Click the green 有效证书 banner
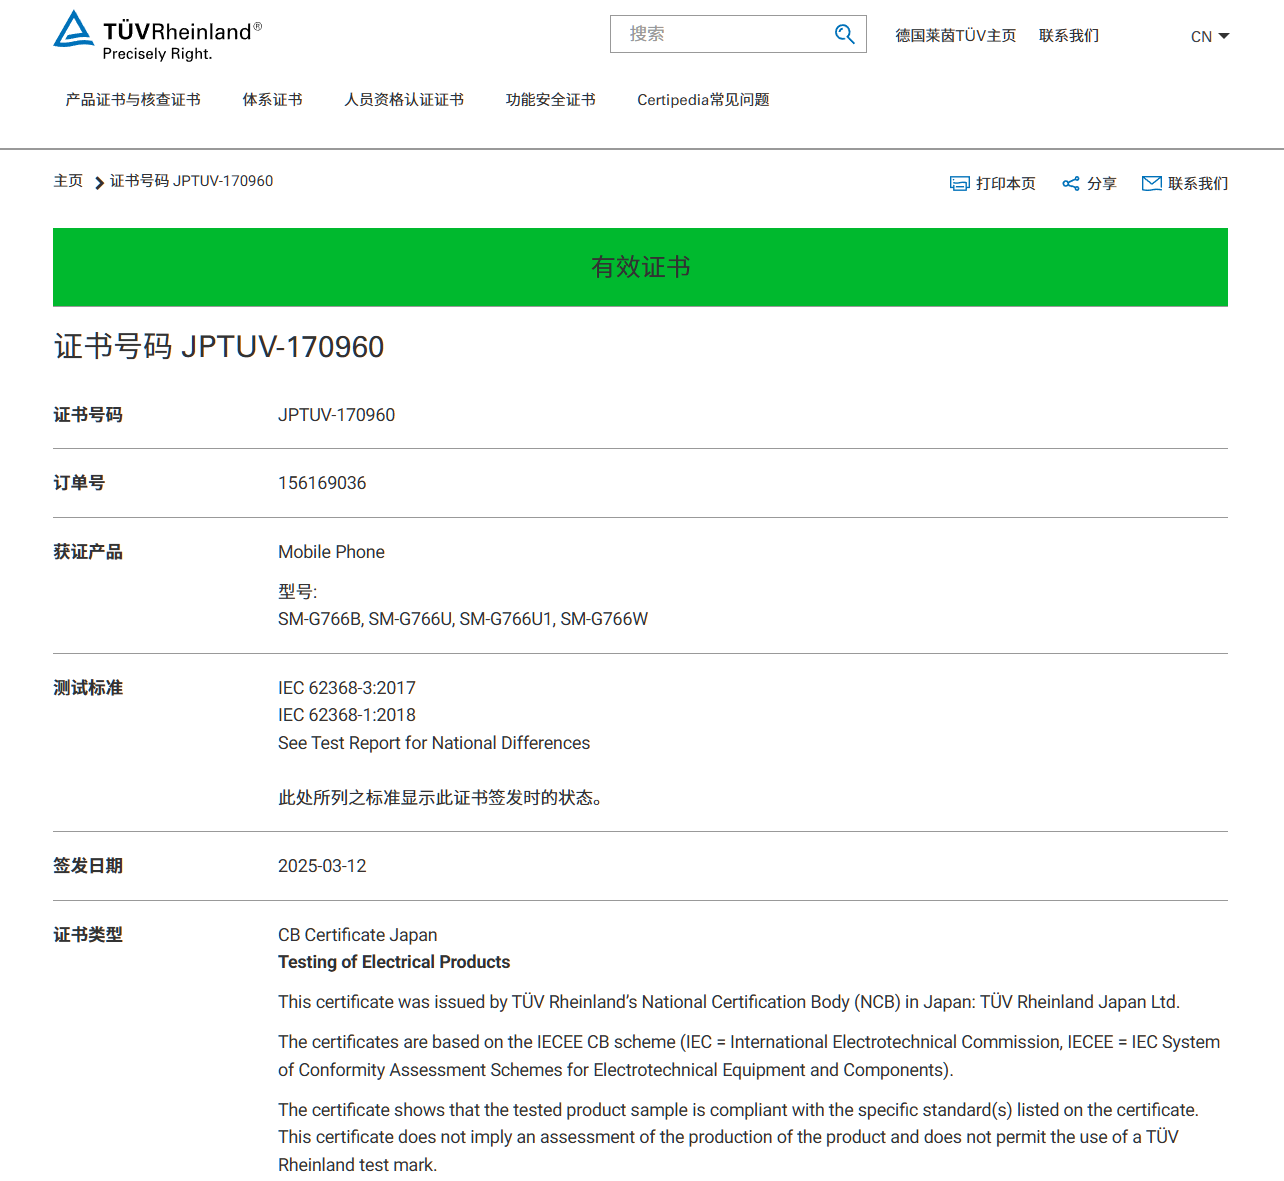This screenshot has width=1284, height=1181. 640,267
